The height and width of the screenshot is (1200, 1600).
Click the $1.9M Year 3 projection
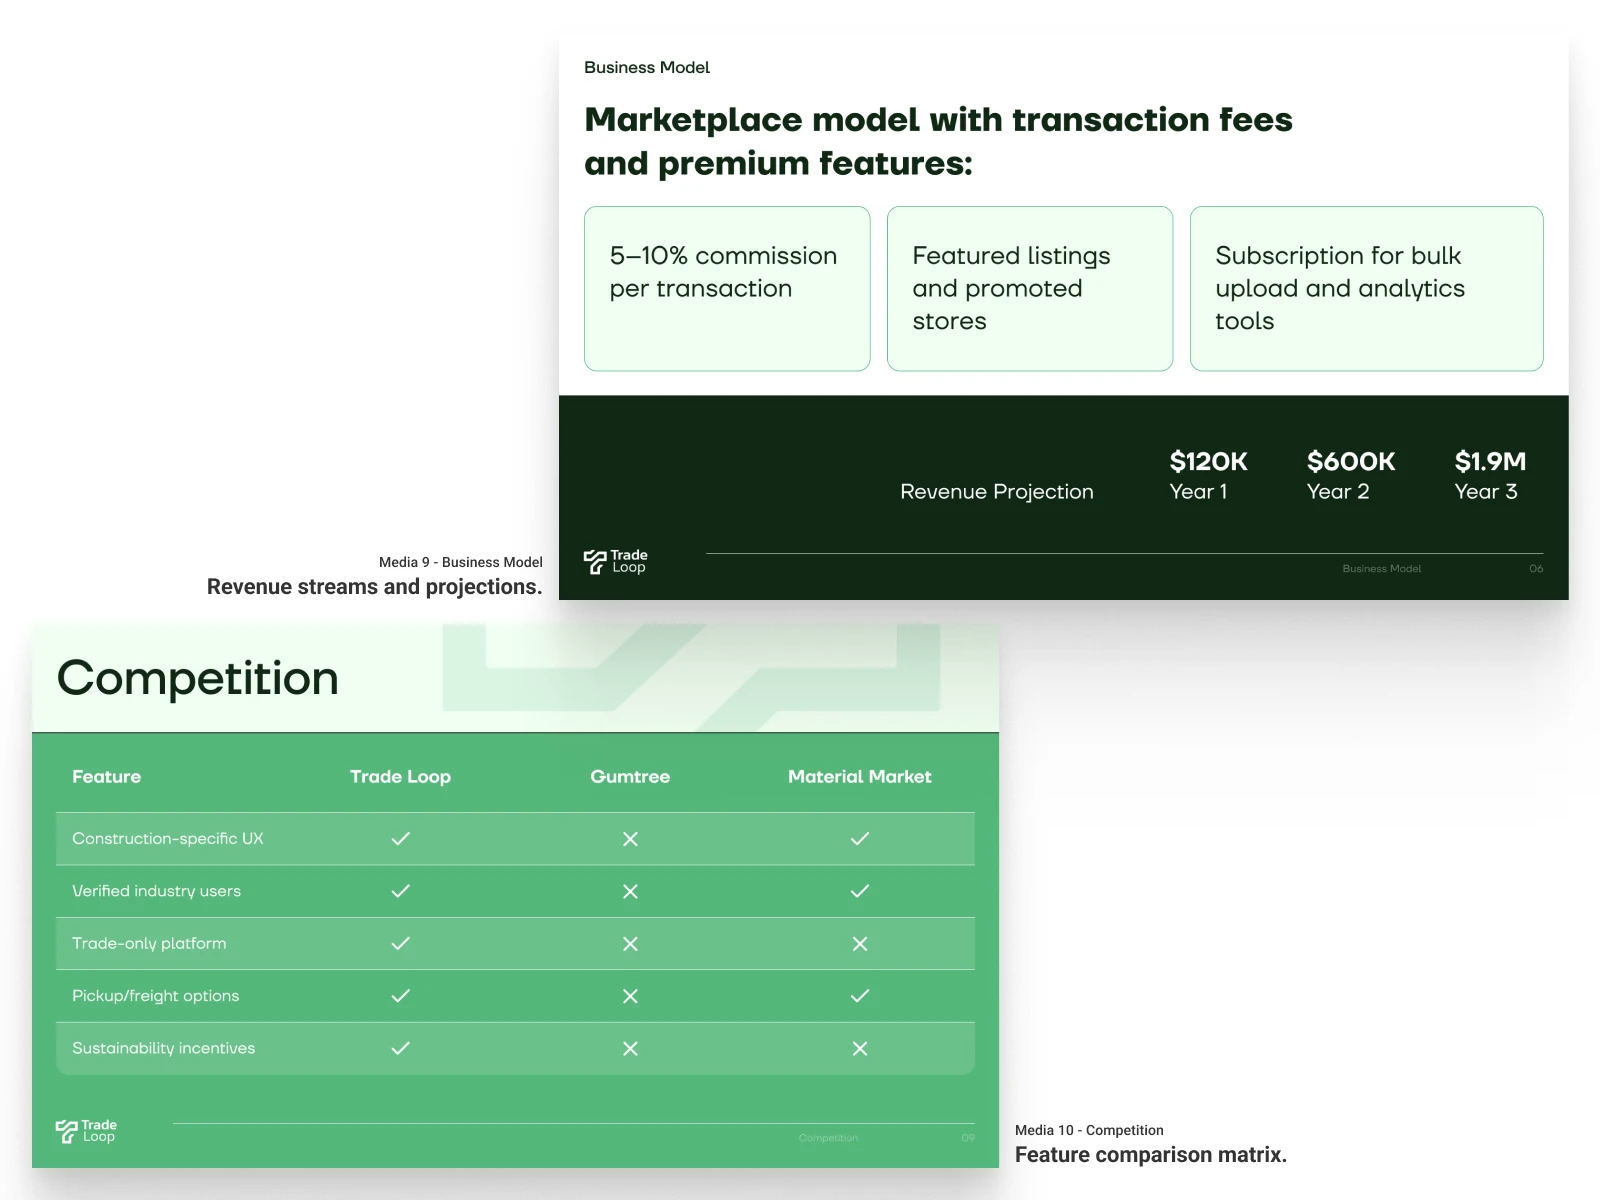[x=1489, y=475]
